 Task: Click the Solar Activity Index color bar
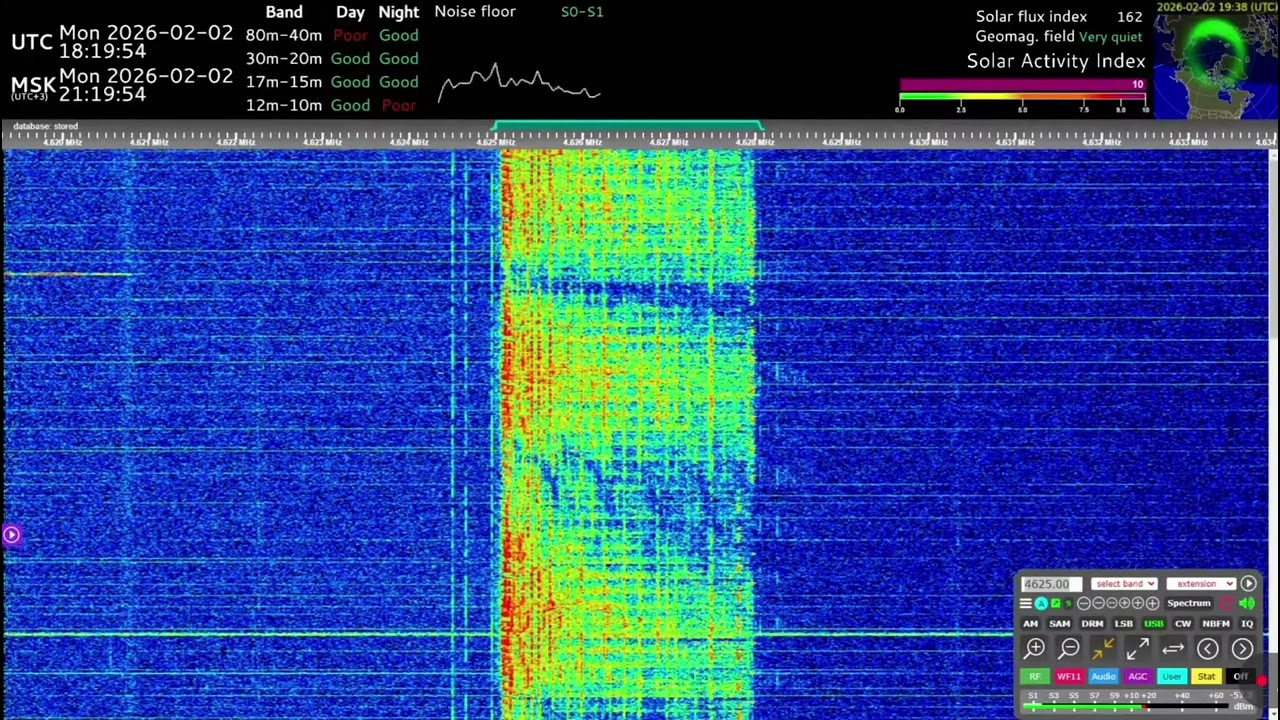[1023, 97]
